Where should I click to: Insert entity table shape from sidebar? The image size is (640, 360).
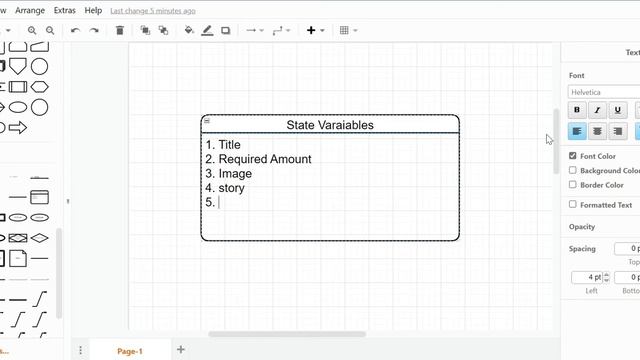[40, 197]
